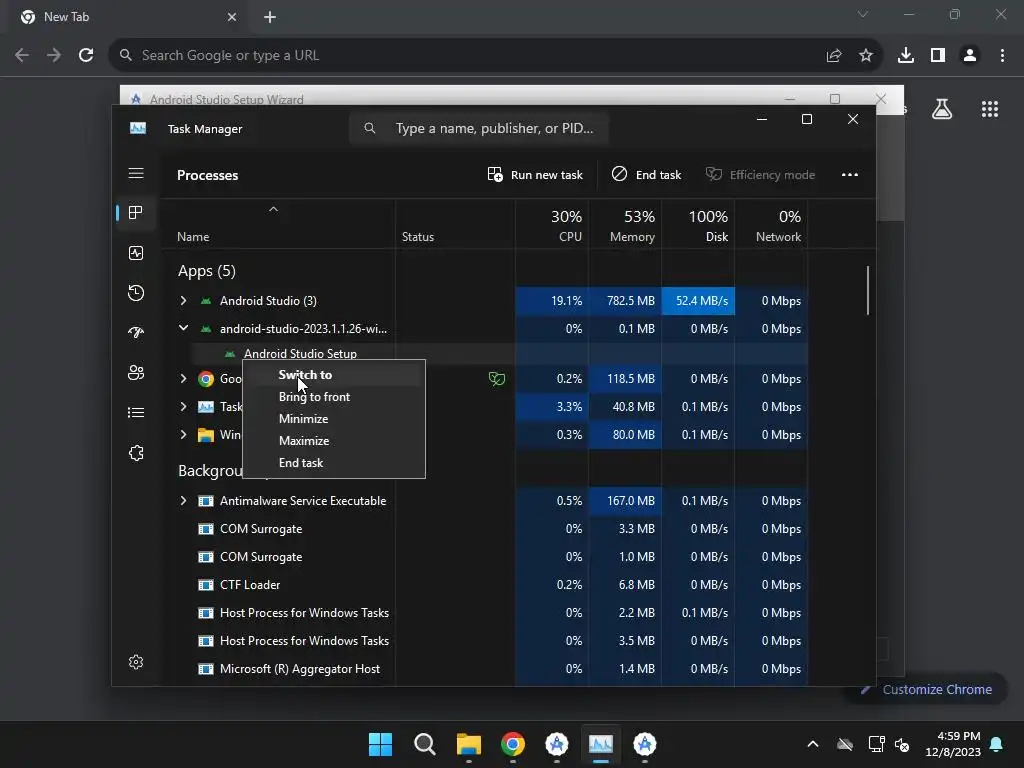Sort by CPU column header
This screenshot has height=768, width=1024.
(x=552, y=225)
